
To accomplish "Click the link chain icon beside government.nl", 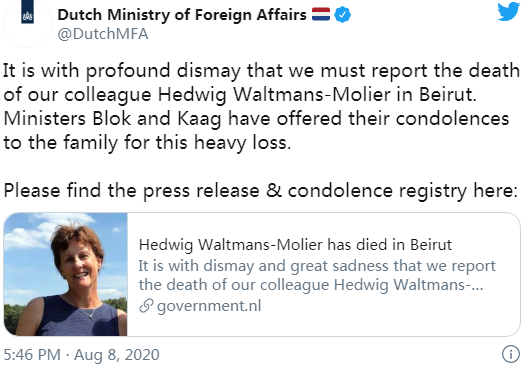I will tap(146, 306).
